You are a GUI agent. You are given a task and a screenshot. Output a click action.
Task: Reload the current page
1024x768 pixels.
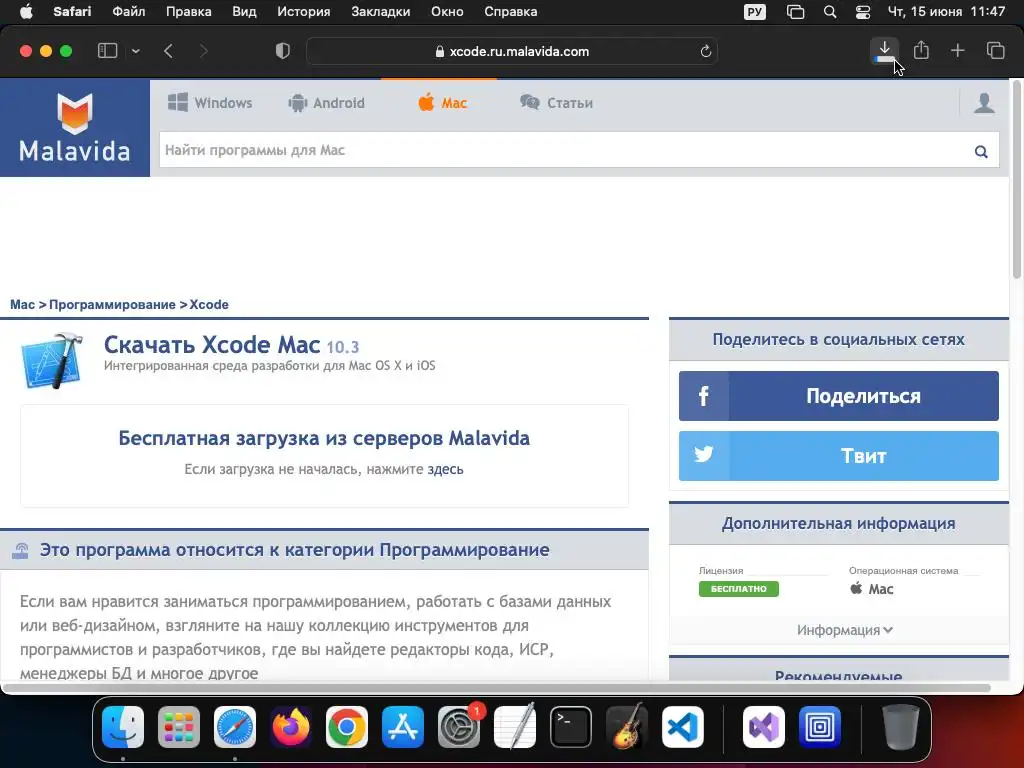[x=705, y=51]
